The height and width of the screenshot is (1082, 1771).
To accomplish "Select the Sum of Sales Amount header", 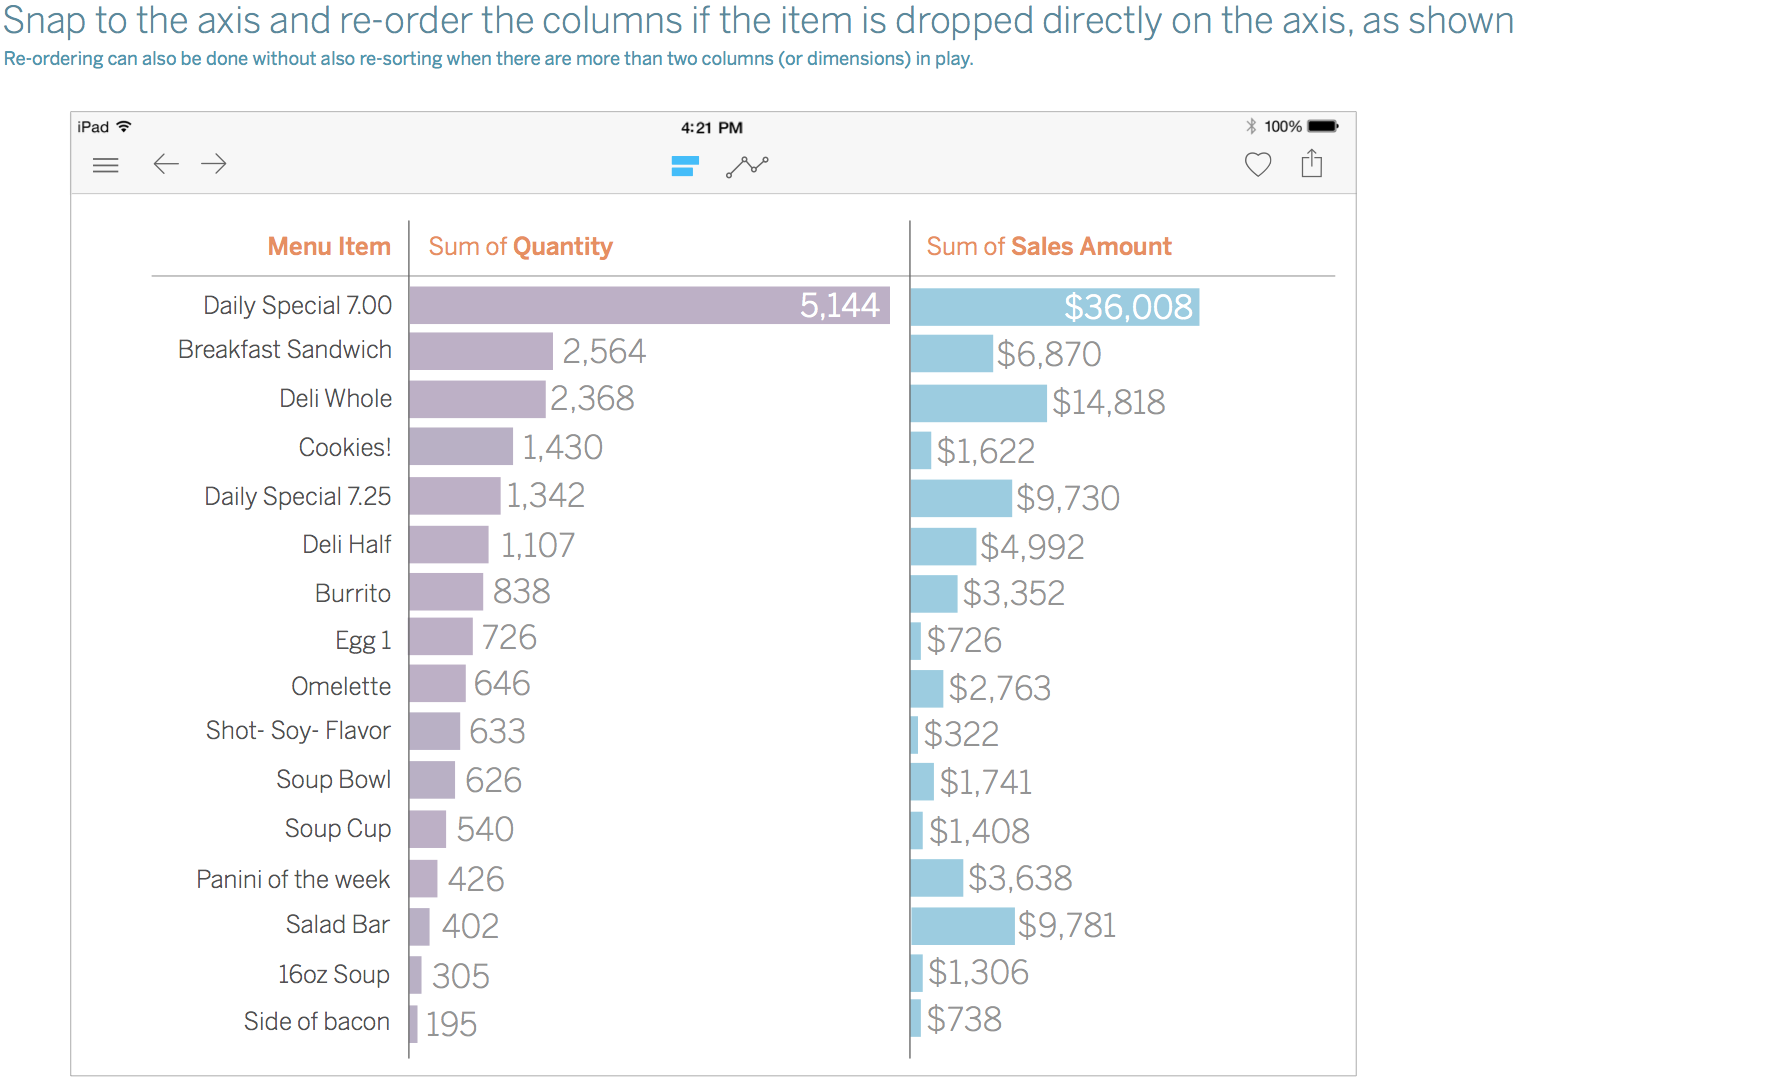I will (x=1049, y=246).
